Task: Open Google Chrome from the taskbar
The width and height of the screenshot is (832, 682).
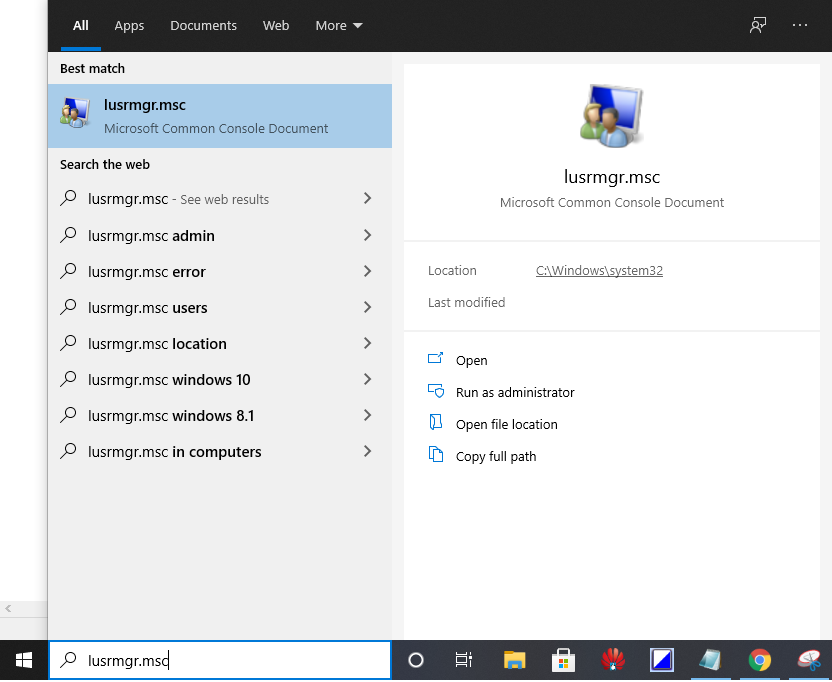Action: tap(760, 660)
